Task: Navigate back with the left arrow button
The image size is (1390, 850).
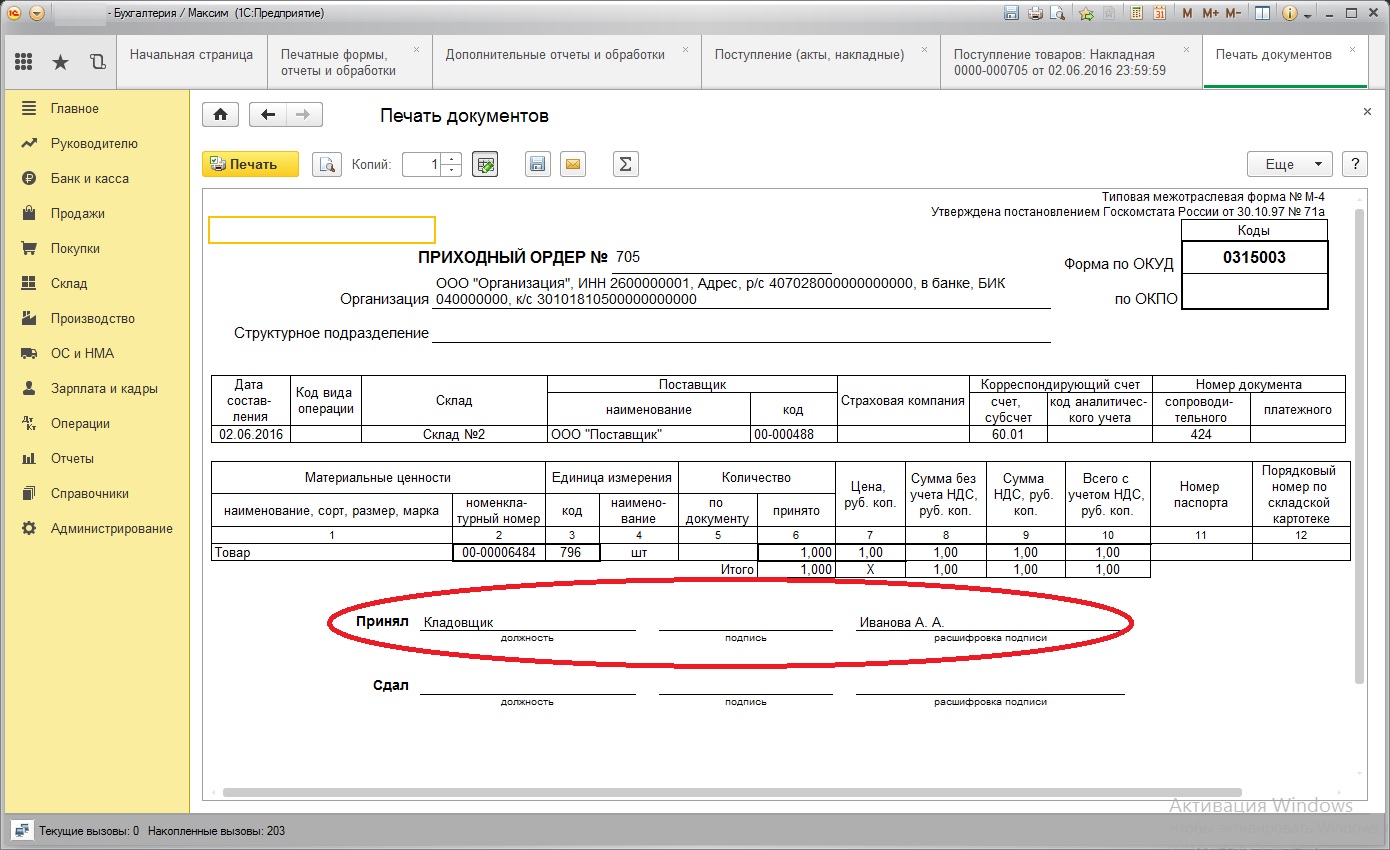Action: (267, 115)
